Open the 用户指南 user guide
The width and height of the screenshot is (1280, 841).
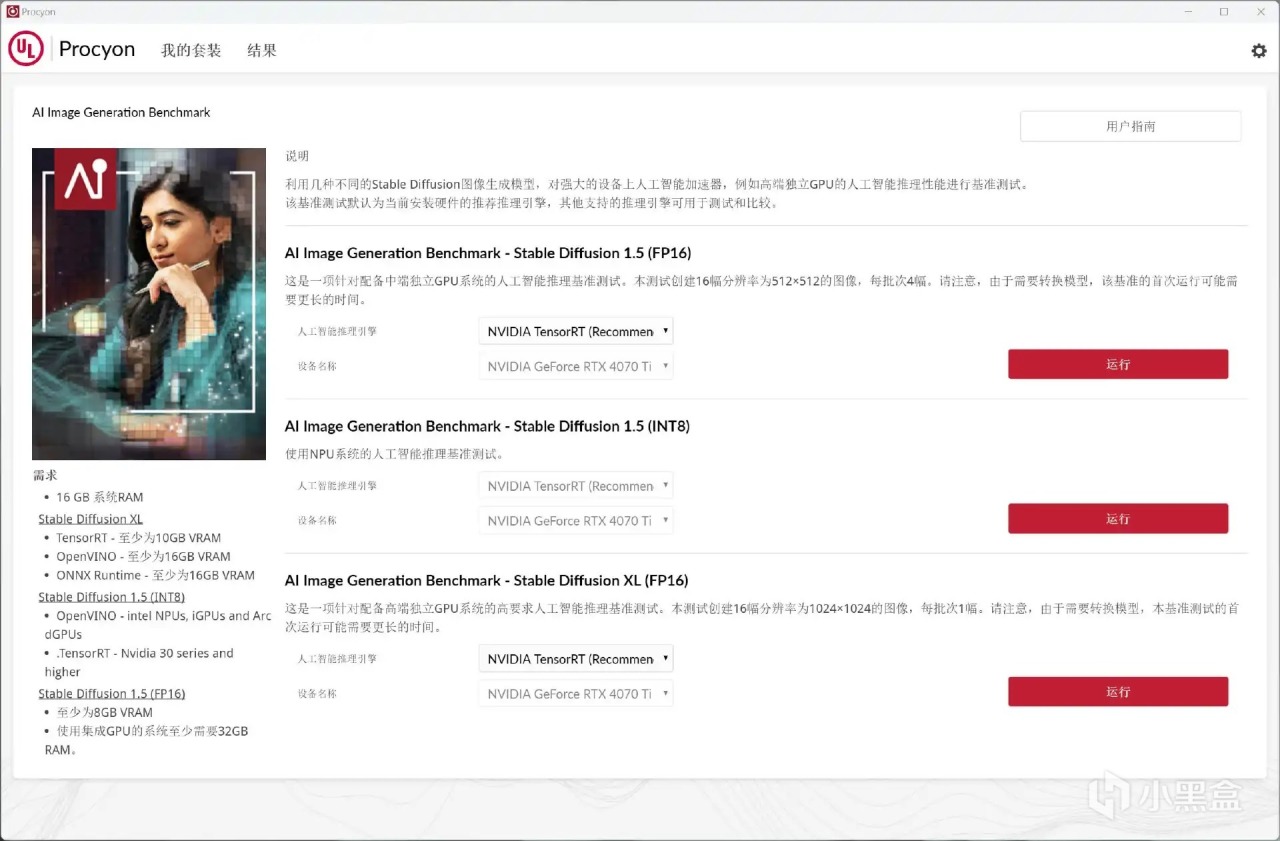(1130, 126)
